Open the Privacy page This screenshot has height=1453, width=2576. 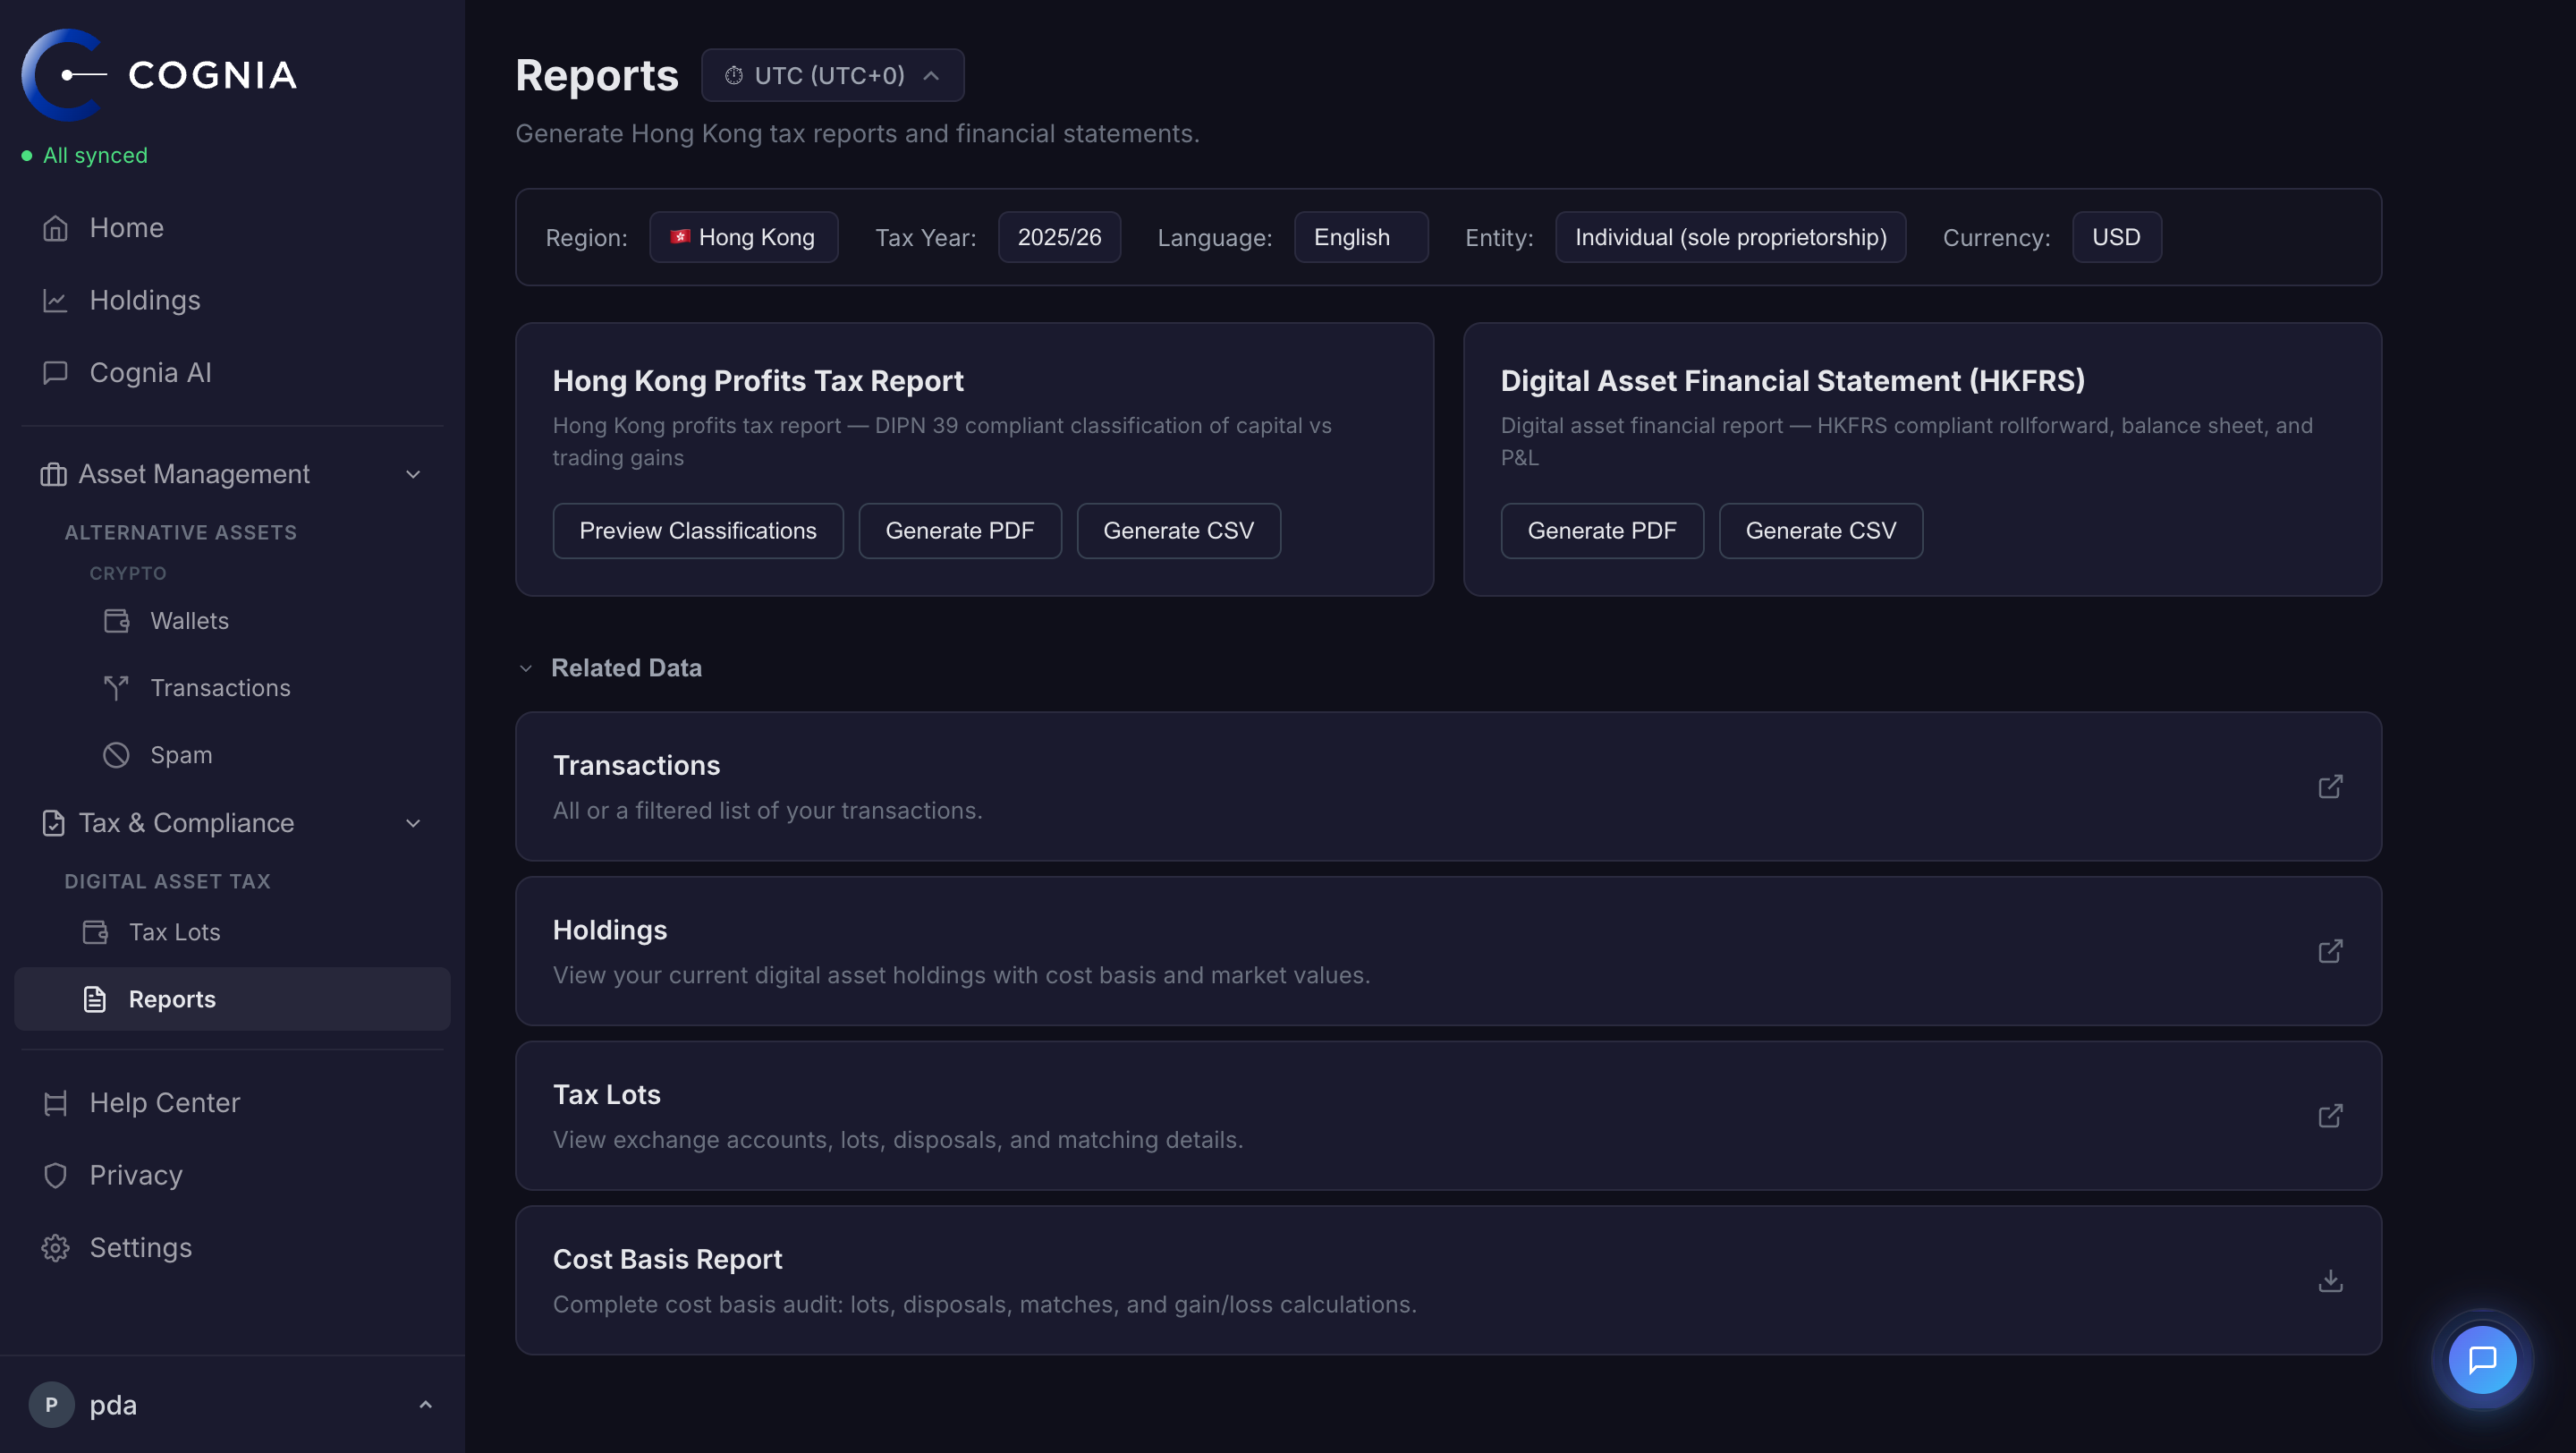coord(232,1175)
